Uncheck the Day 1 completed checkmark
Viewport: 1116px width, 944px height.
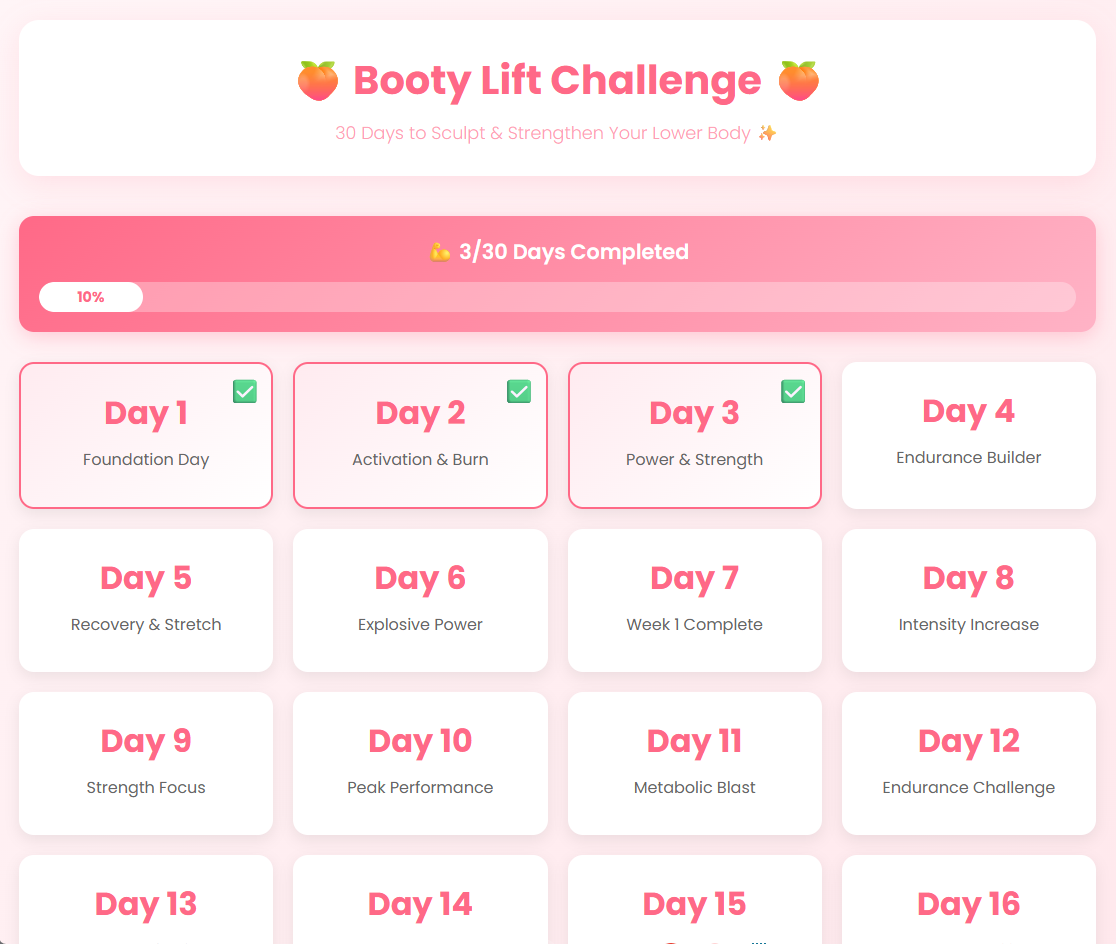click(245, 391)
